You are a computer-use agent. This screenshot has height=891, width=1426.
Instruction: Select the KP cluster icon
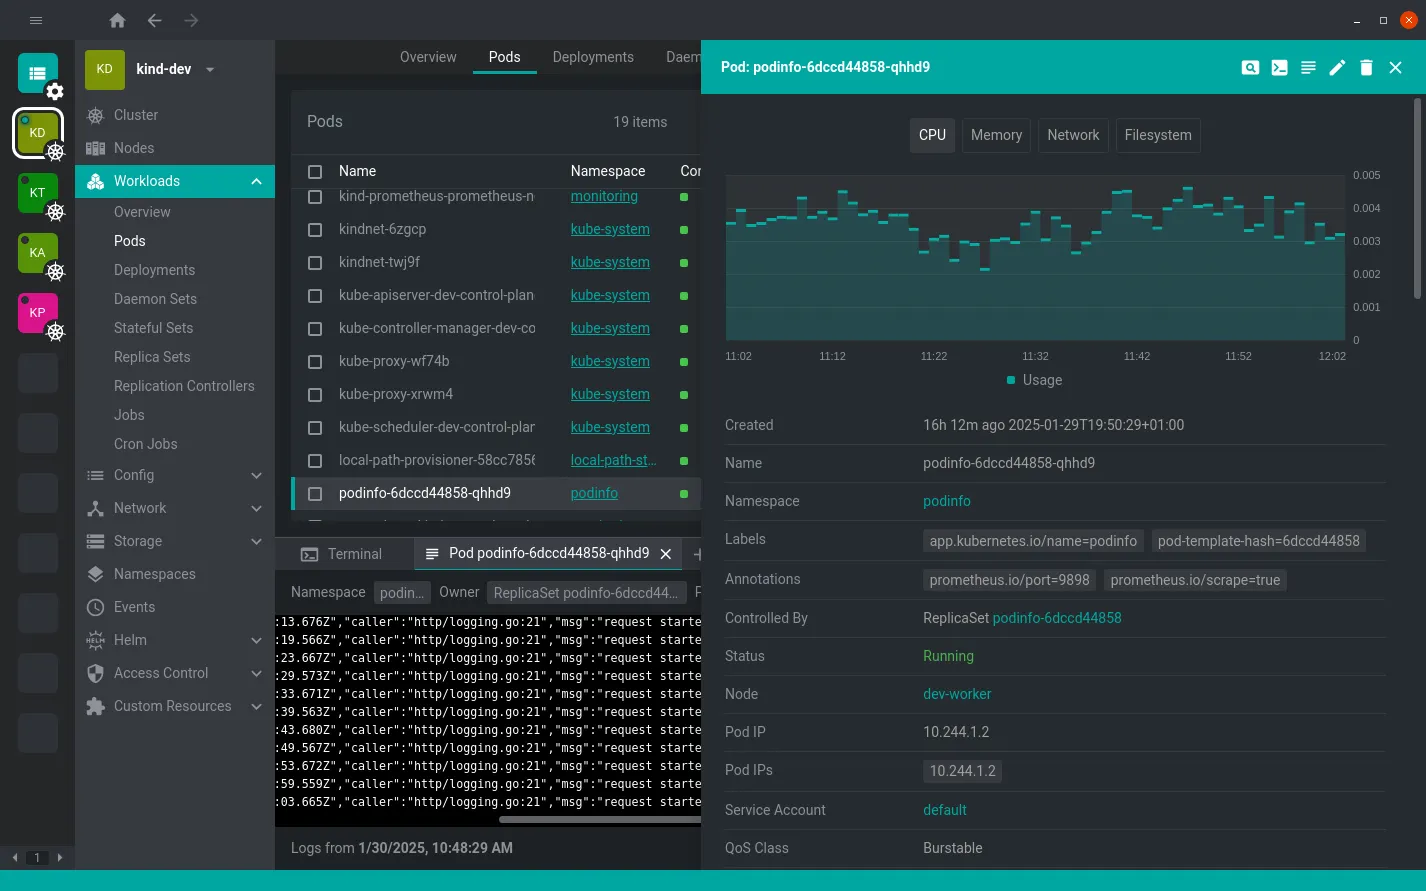(38, 313)
